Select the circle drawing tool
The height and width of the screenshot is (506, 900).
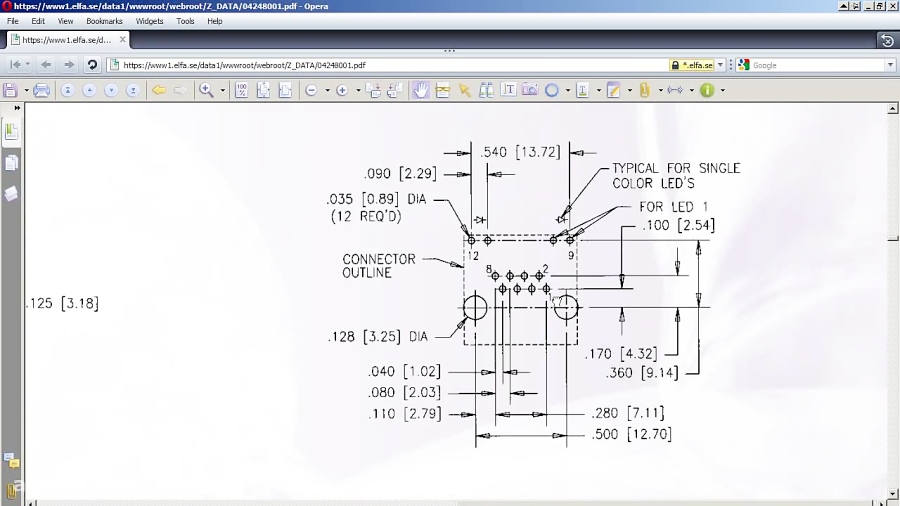pos(552,90)
